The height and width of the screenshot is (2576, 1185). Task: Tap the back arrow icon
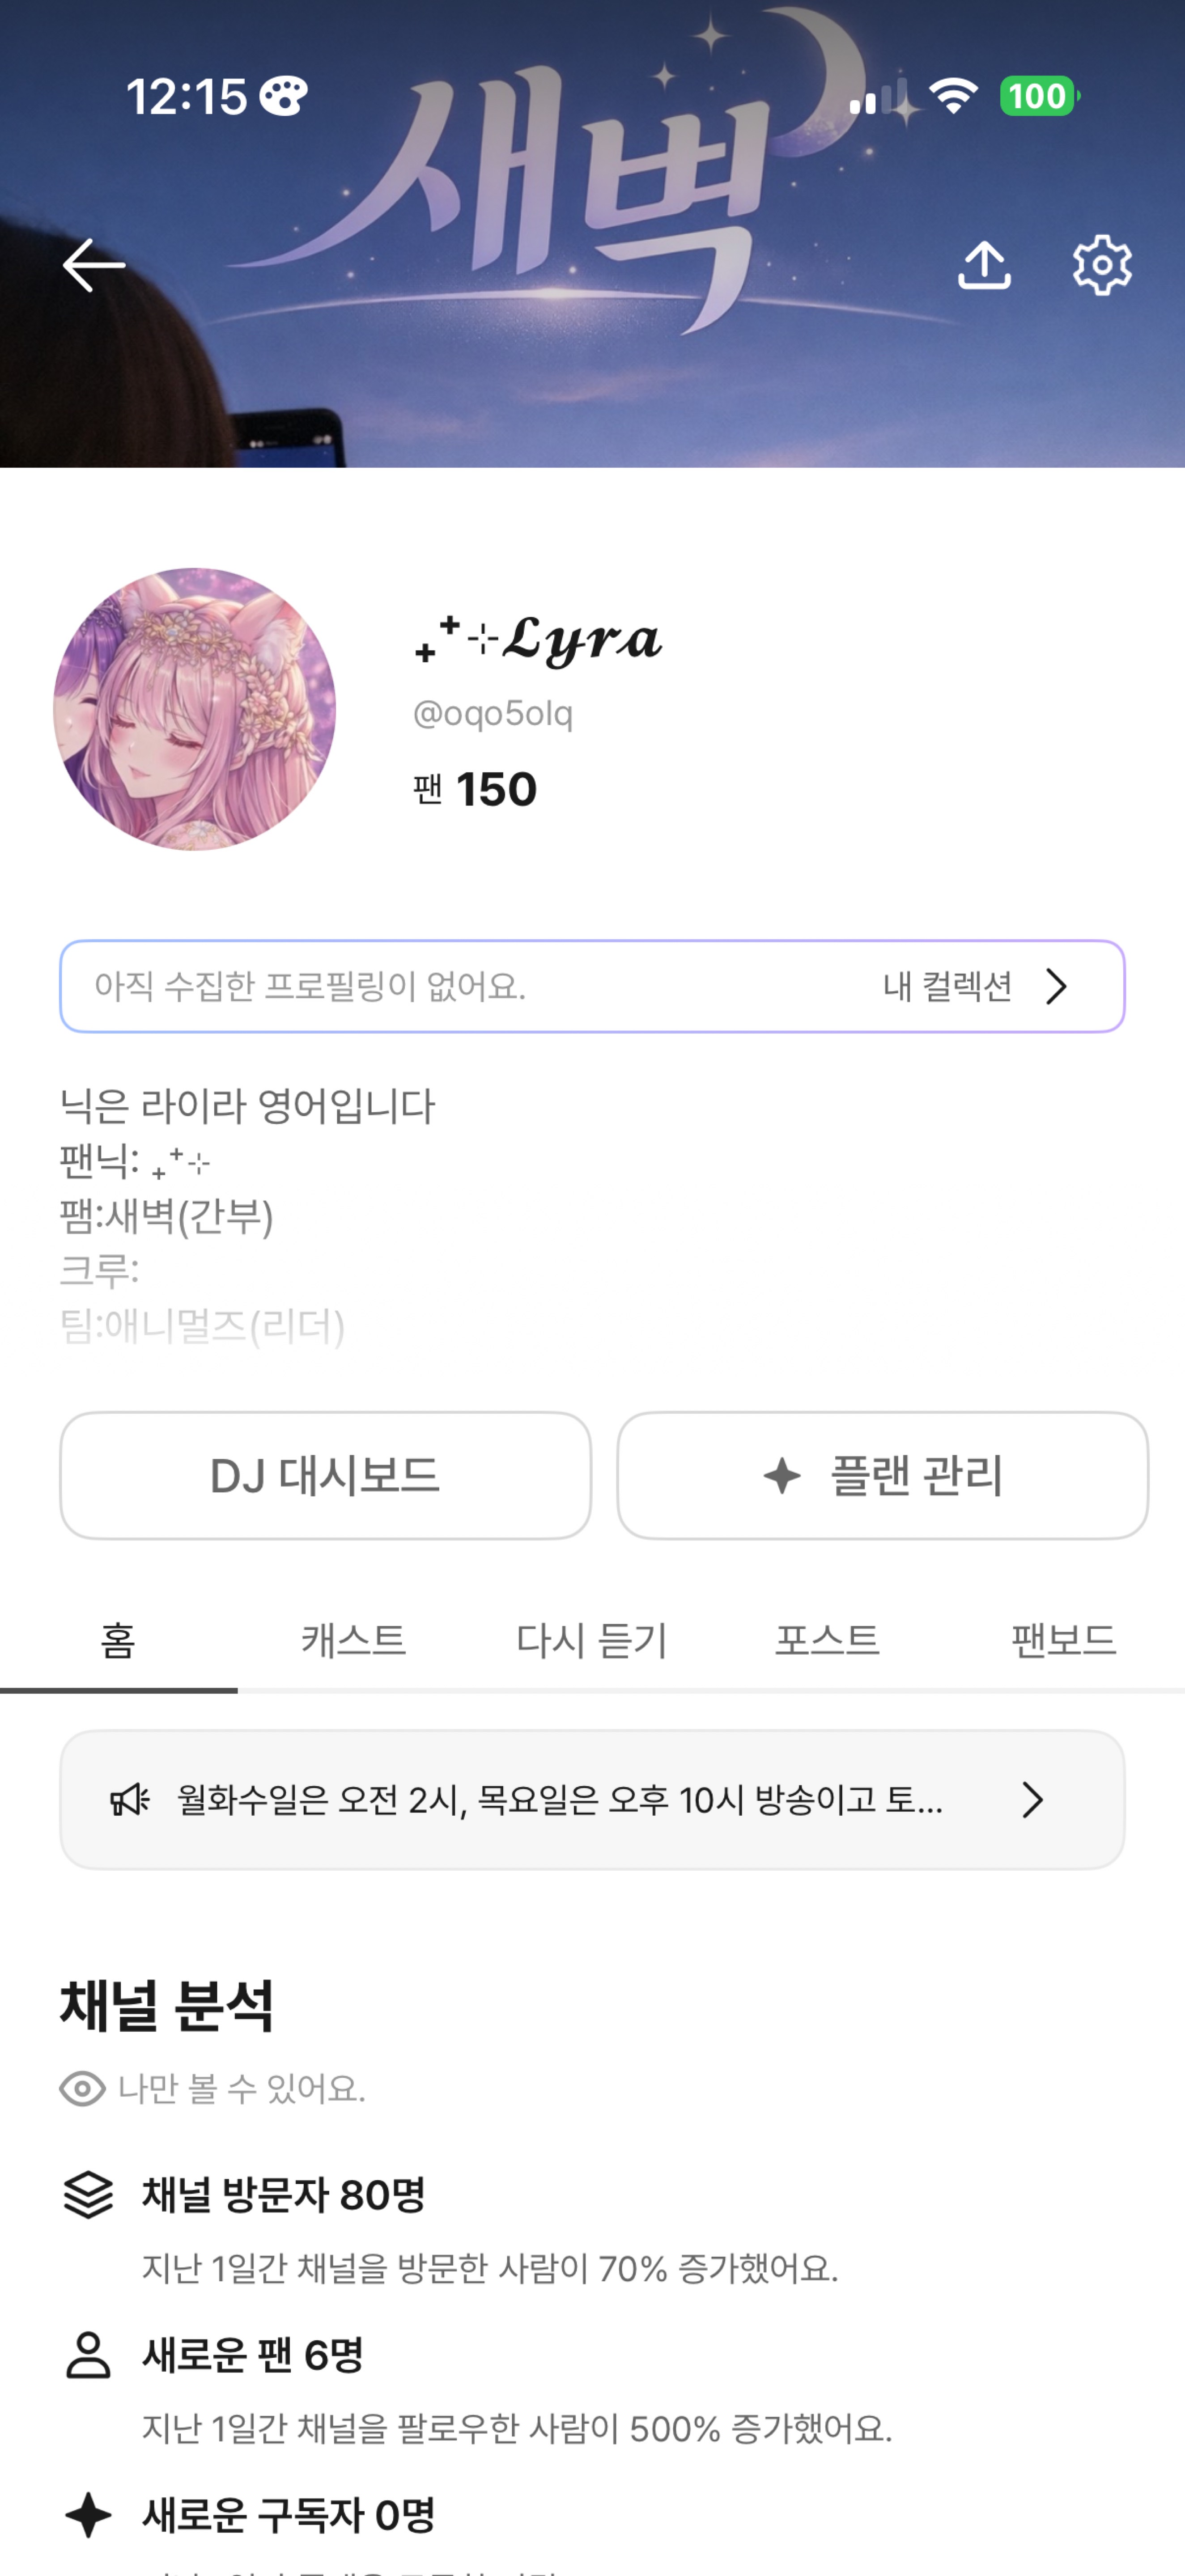pyautogui.click(x=94, y=265)
